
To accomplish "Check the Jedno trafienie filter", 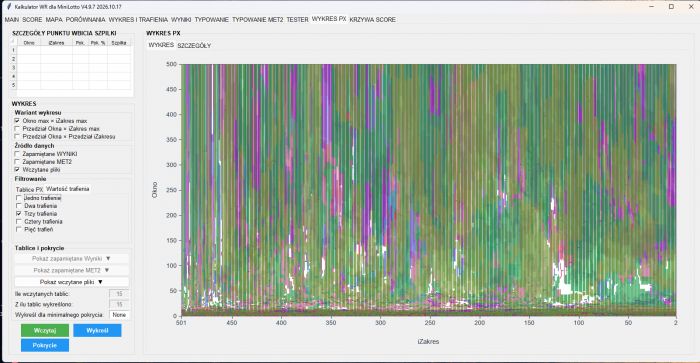I will [18, 198].
